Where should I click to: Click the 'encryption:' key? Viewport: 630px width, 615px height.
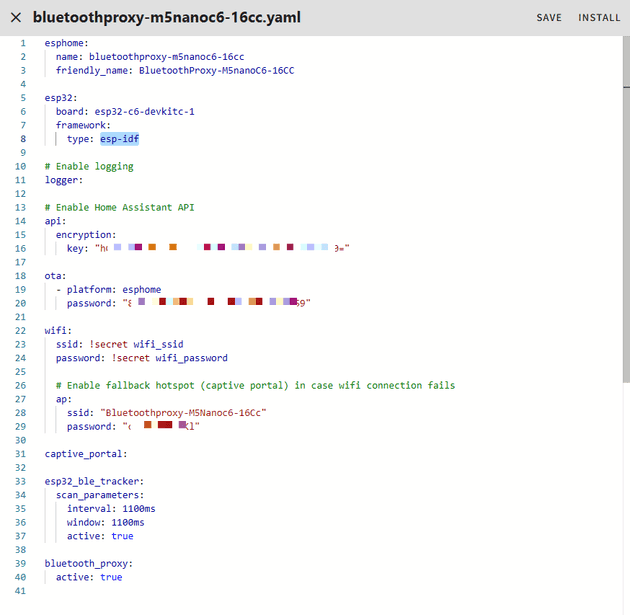pos(86,235)
